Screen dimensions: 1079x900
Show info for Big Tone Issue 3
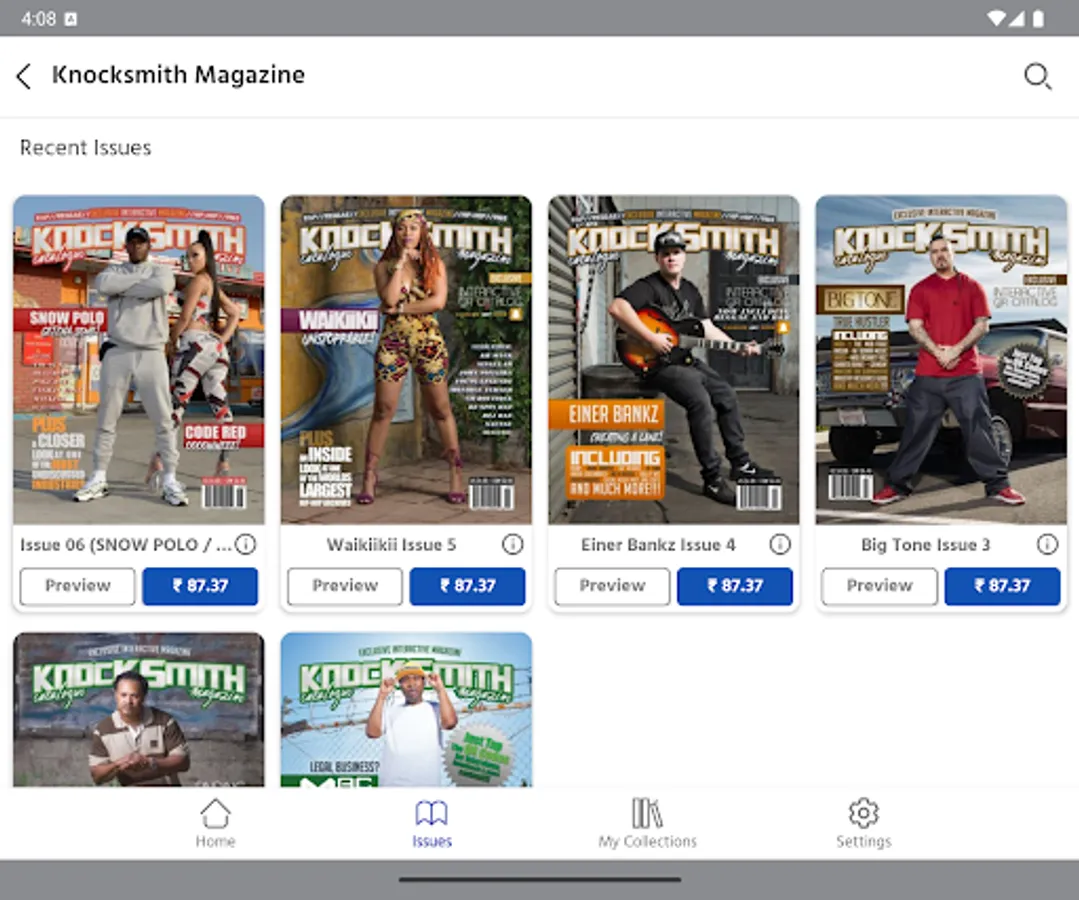pyautogui.click(x=1047, y=544)
